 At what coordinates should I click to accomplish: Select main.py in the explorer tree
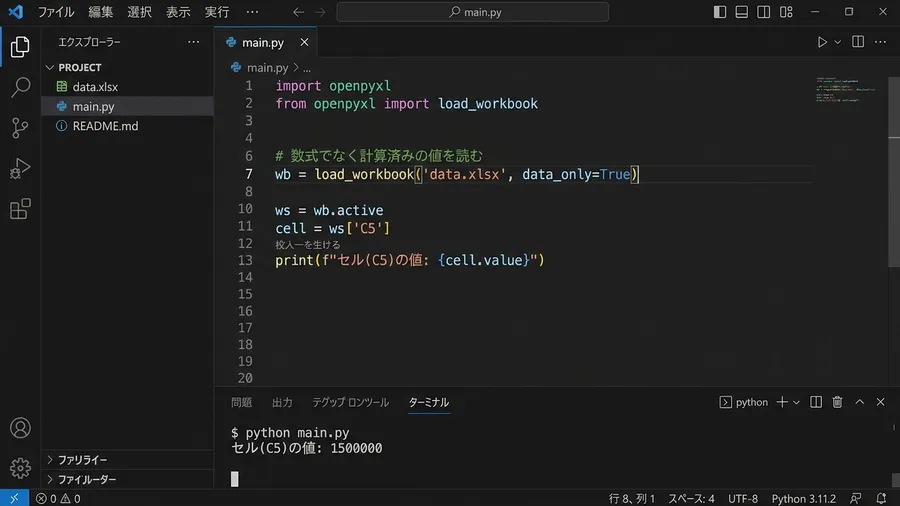127,106
